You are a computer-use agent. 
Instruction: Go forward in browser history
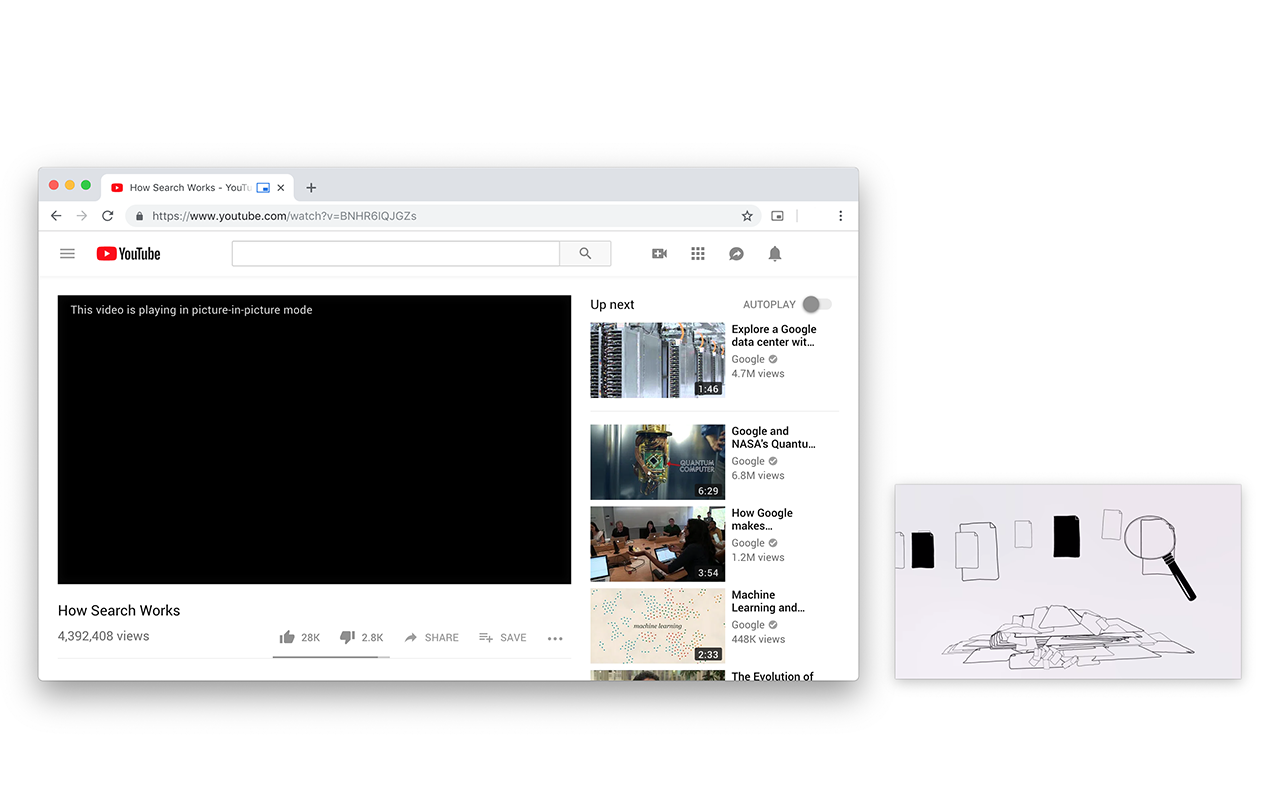click(x=82, y=216)
